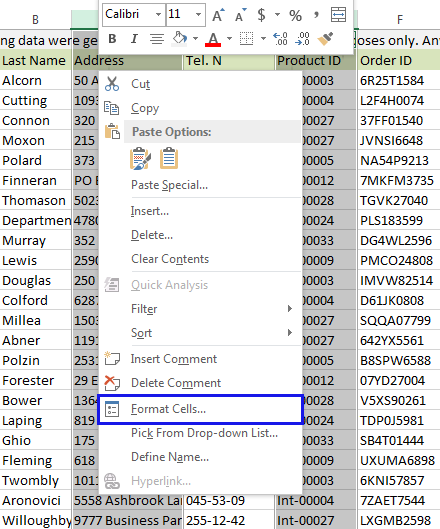Click Merge and Center icon

click(338, 15)
